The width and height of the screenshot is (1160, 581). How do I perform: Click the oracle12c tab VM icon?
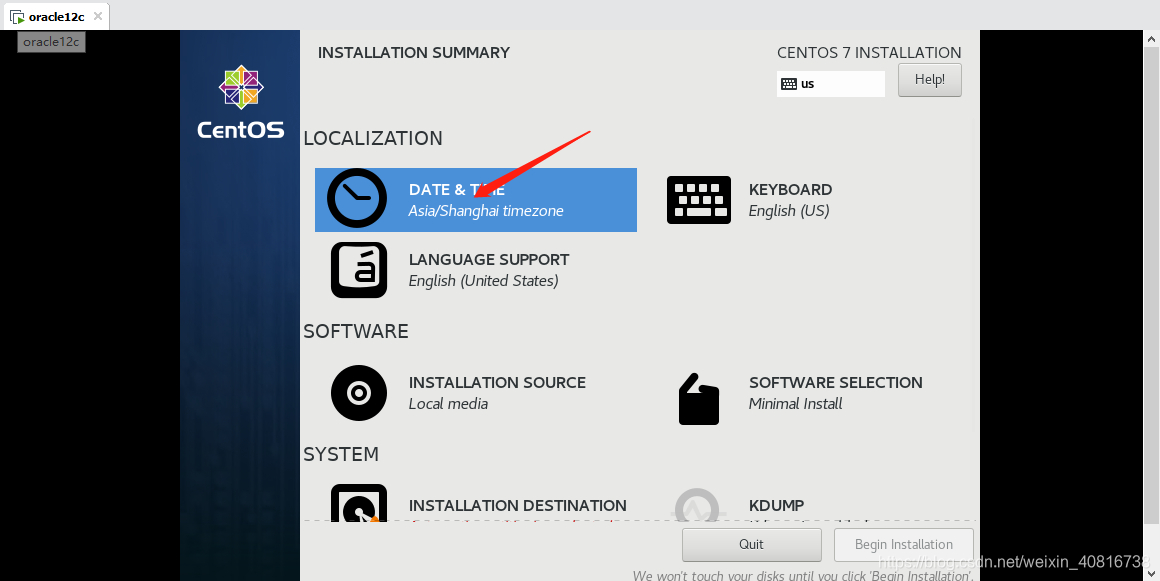click(17, 16)
